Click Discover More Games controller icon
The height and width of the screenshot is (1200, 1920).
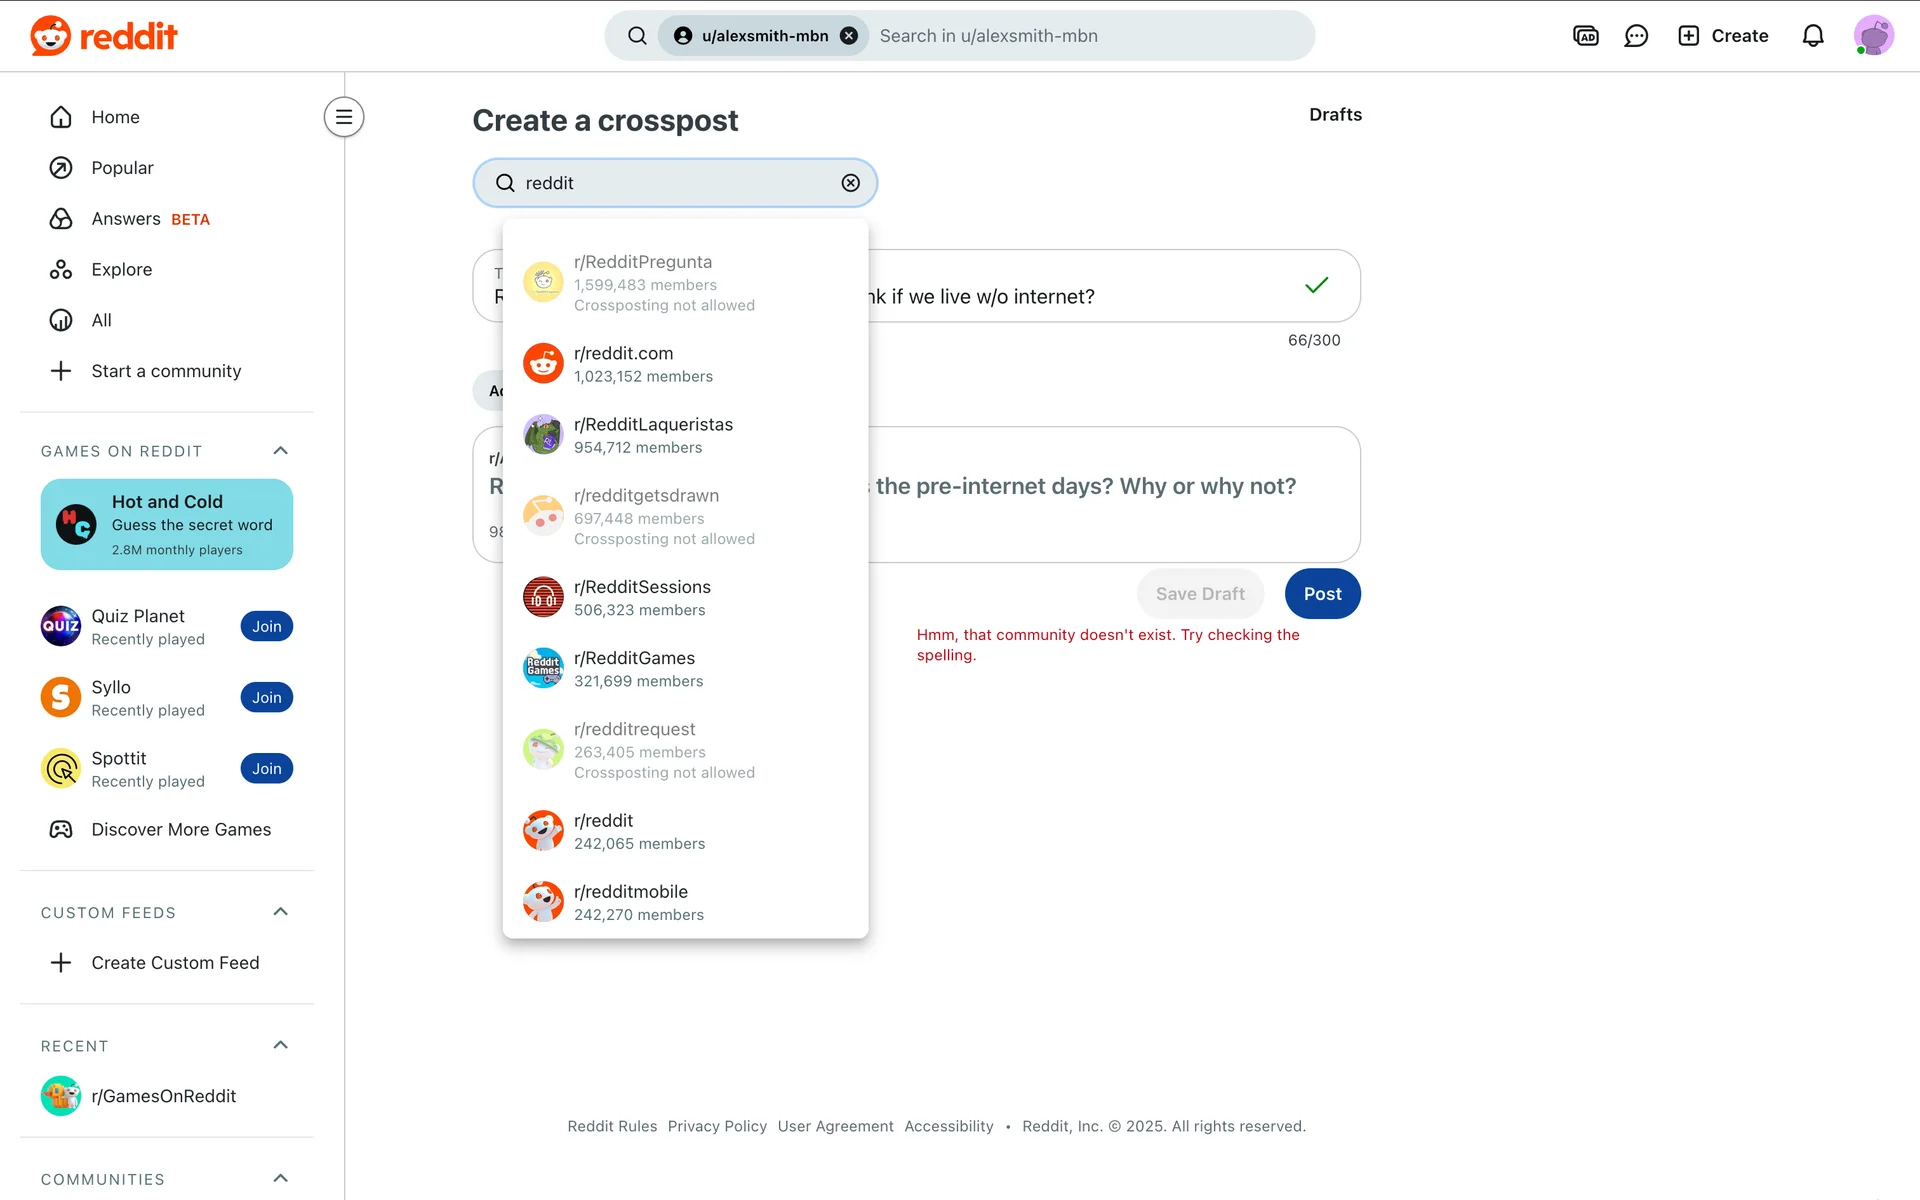tap(61, 829)
